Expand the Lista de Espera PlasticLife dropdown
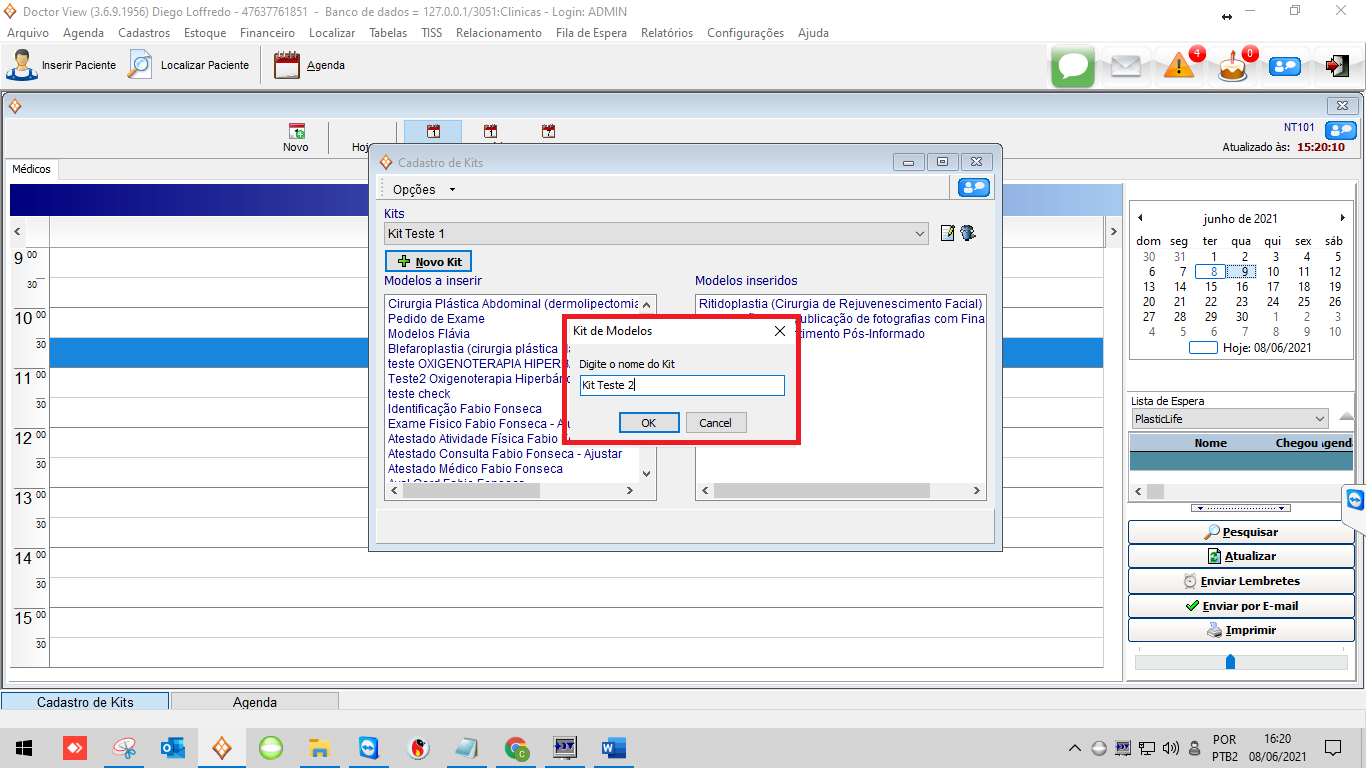This screenshot has width=1366, height=768. pos(1320,419)
